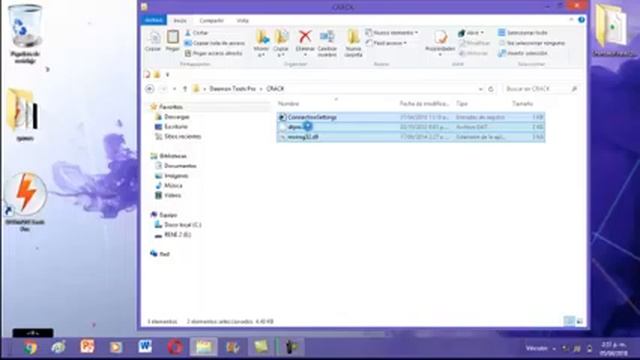Click Invertir selección
The height and width of the screenshot is (360, 640).
tap(522, 53)
